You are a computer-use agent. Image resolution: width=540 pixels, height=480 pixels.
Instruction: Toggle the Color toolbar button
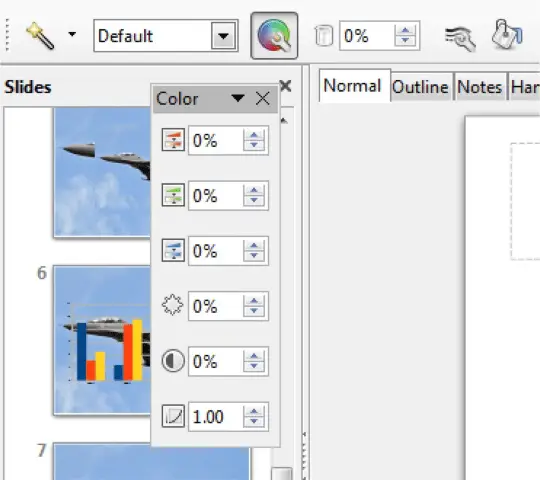click(274, 36)
